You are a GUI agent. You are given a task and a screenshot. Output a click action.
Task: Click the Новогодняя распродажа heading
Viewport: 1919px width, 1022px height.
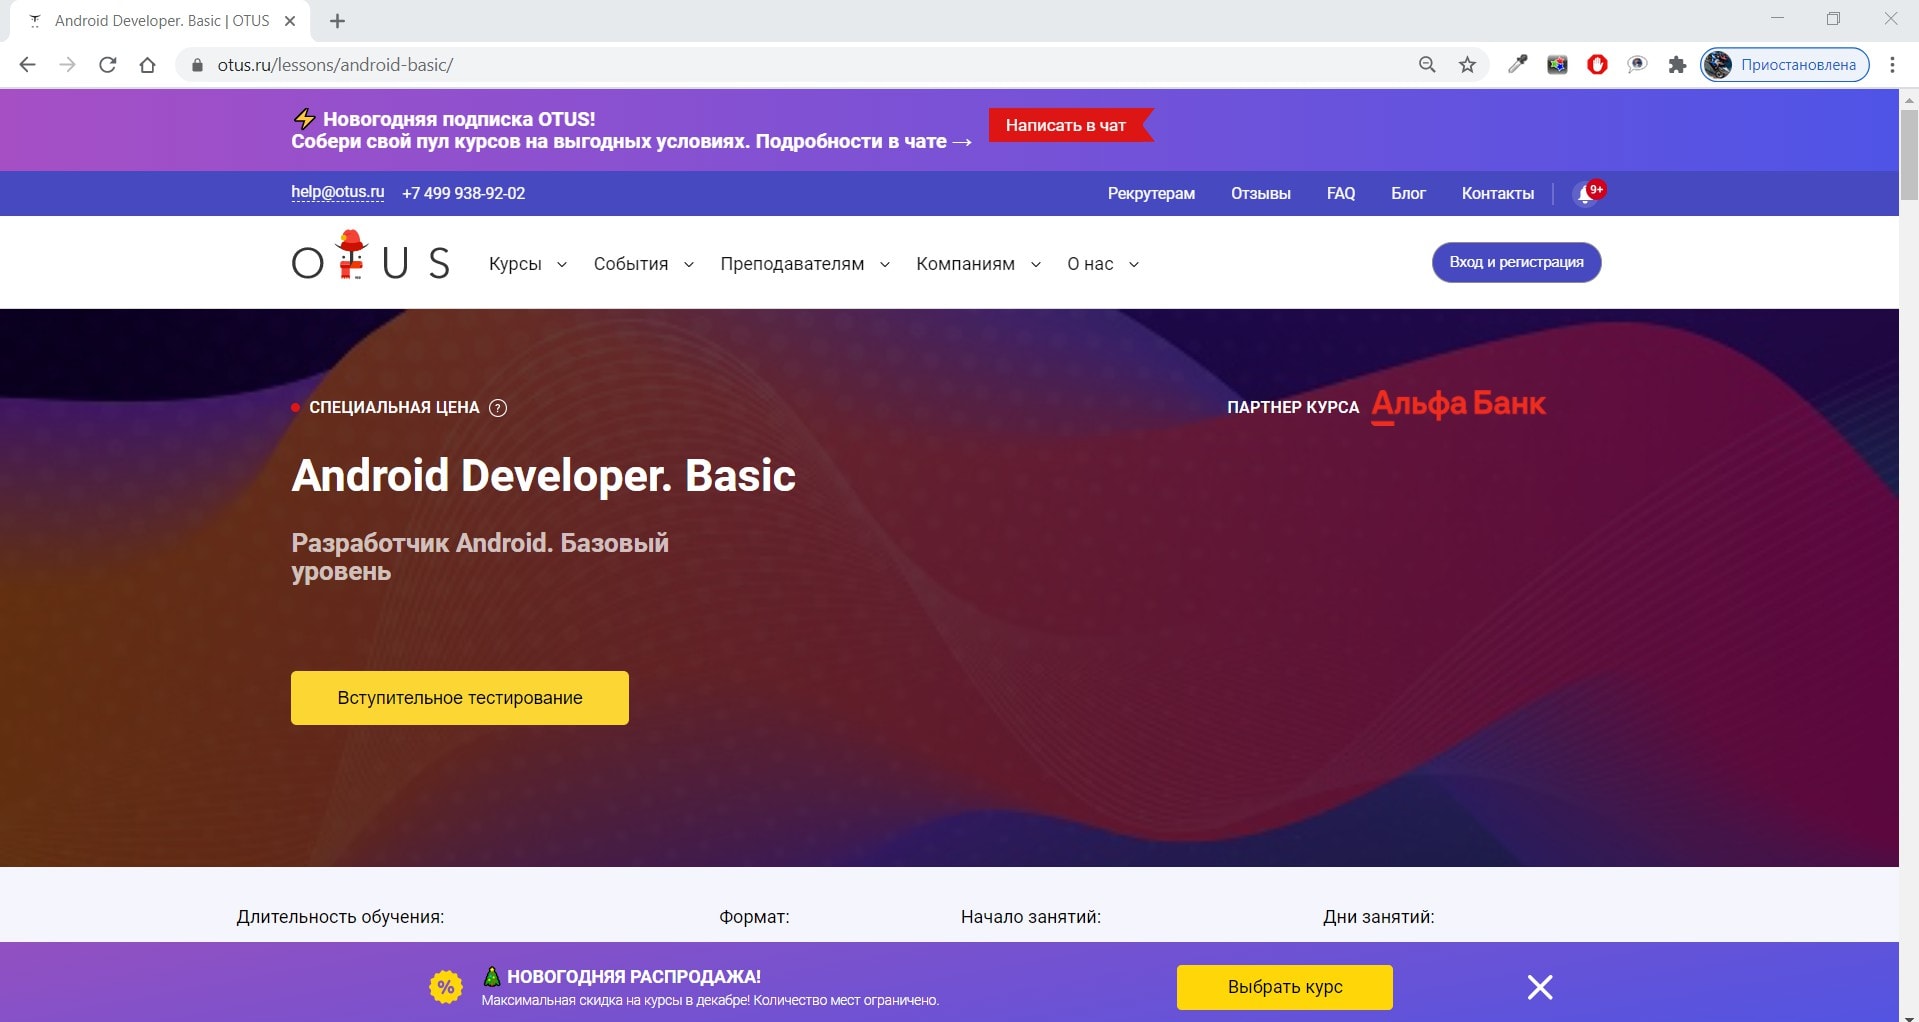(634, 977)
